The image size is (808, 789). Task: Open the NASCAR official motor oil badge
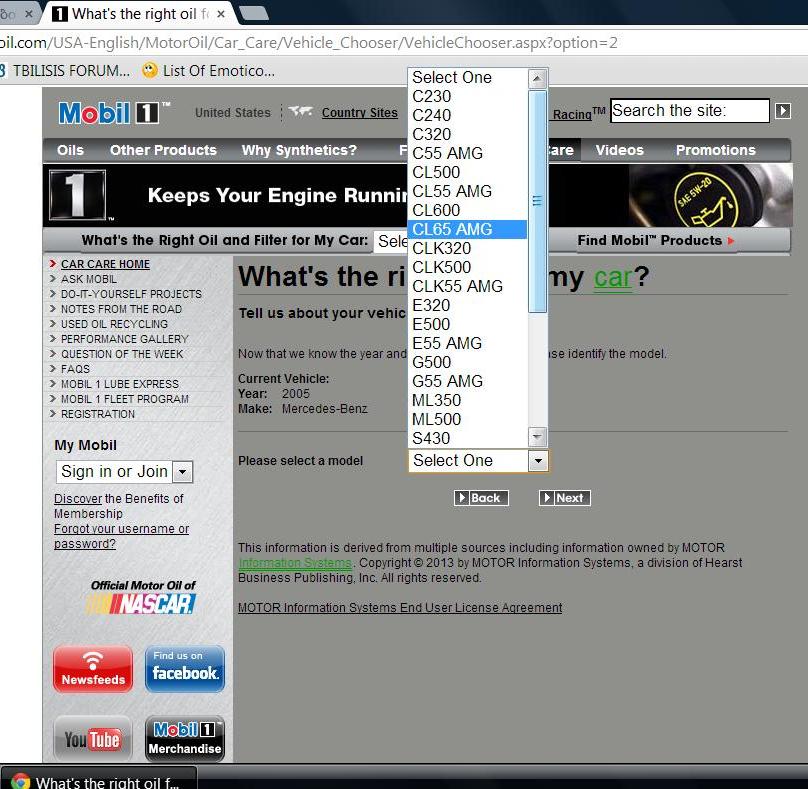(x=143, y=597)
